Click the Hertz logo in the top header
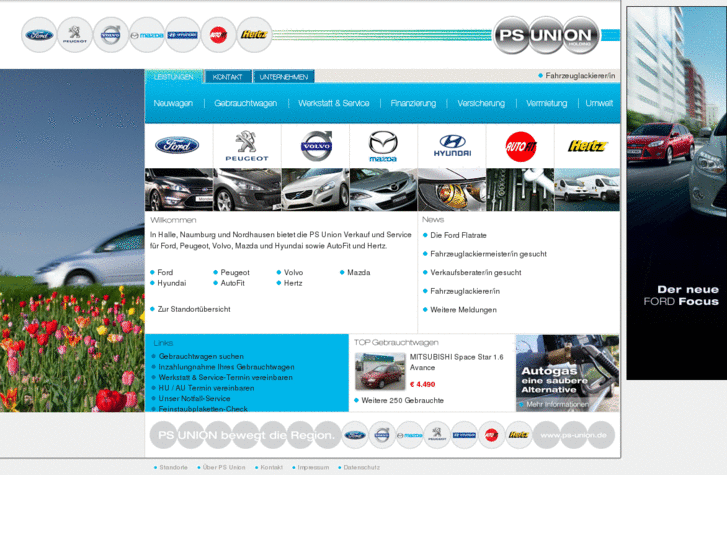The height and width of the screenshot is (545, 727). click(254, 35)
